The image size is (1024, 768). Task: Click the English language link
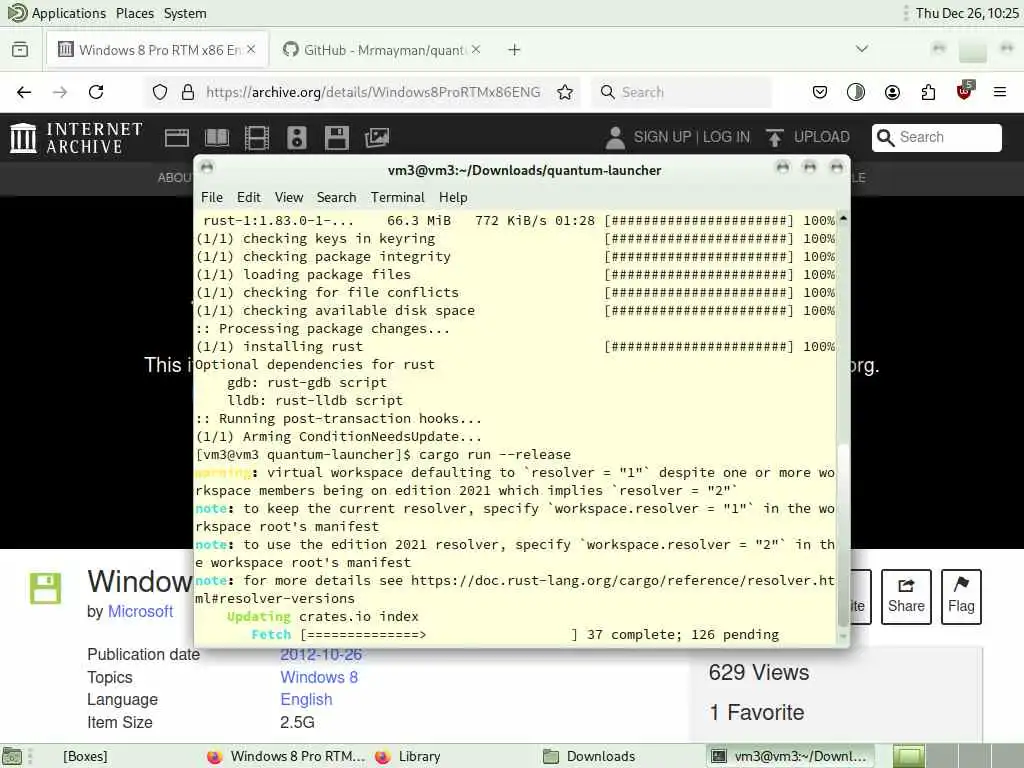(x=306, y=699)
